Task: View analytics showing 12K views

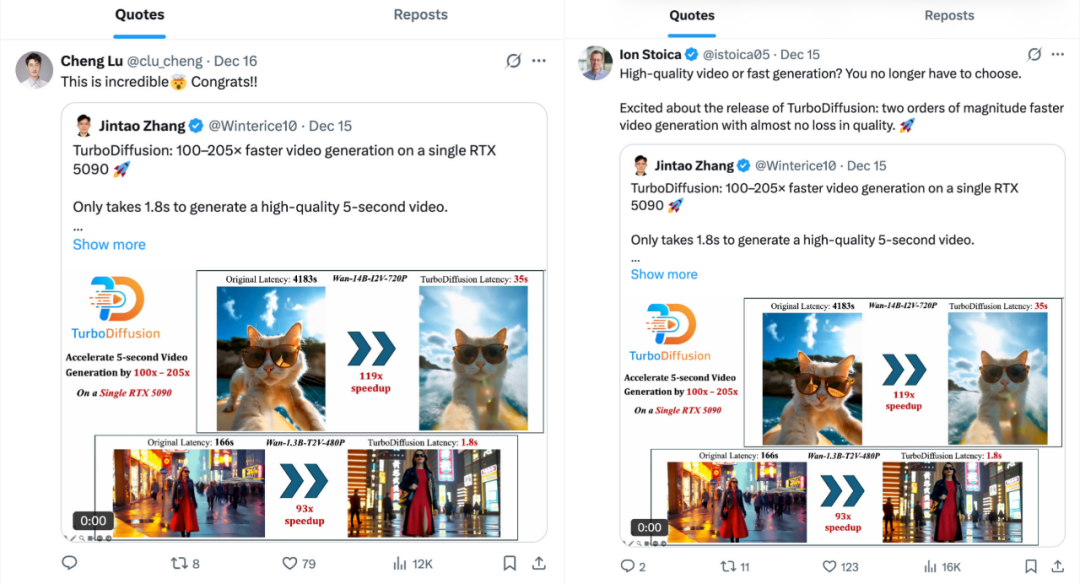Action: point(413,563)
